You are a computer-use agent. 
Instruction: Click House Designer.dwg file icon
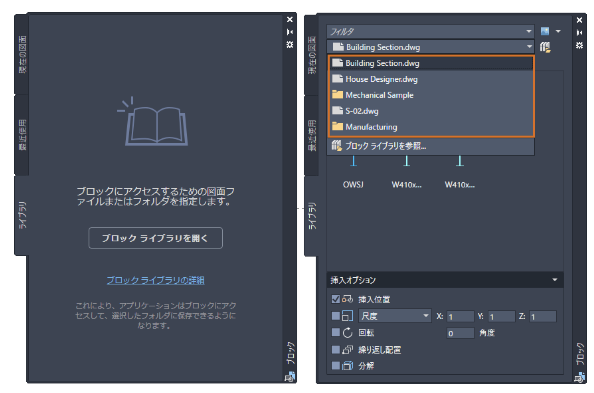pos(337,78)
